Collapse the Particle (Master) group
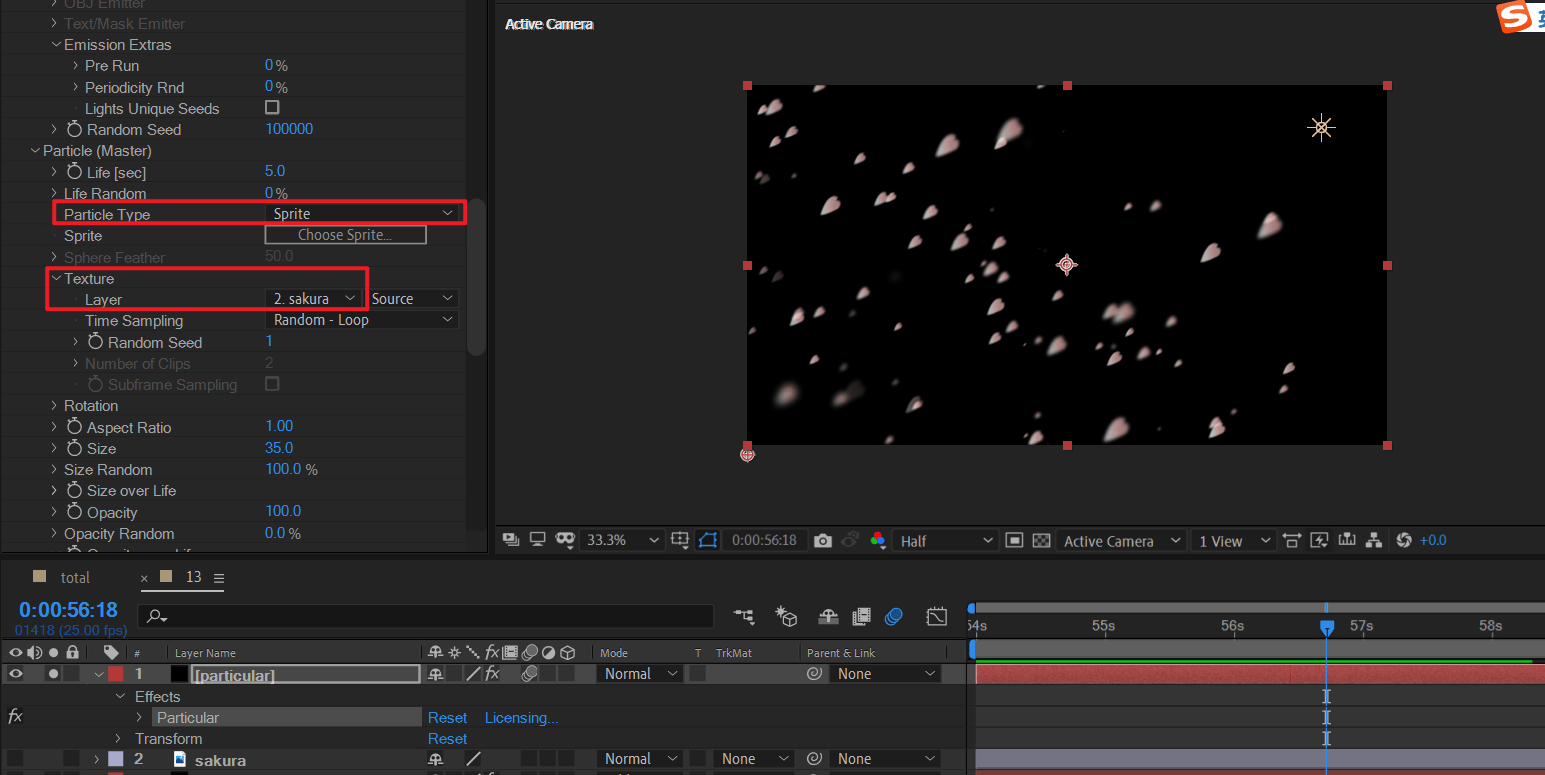The image size is (1545, 775). (36, 151)
